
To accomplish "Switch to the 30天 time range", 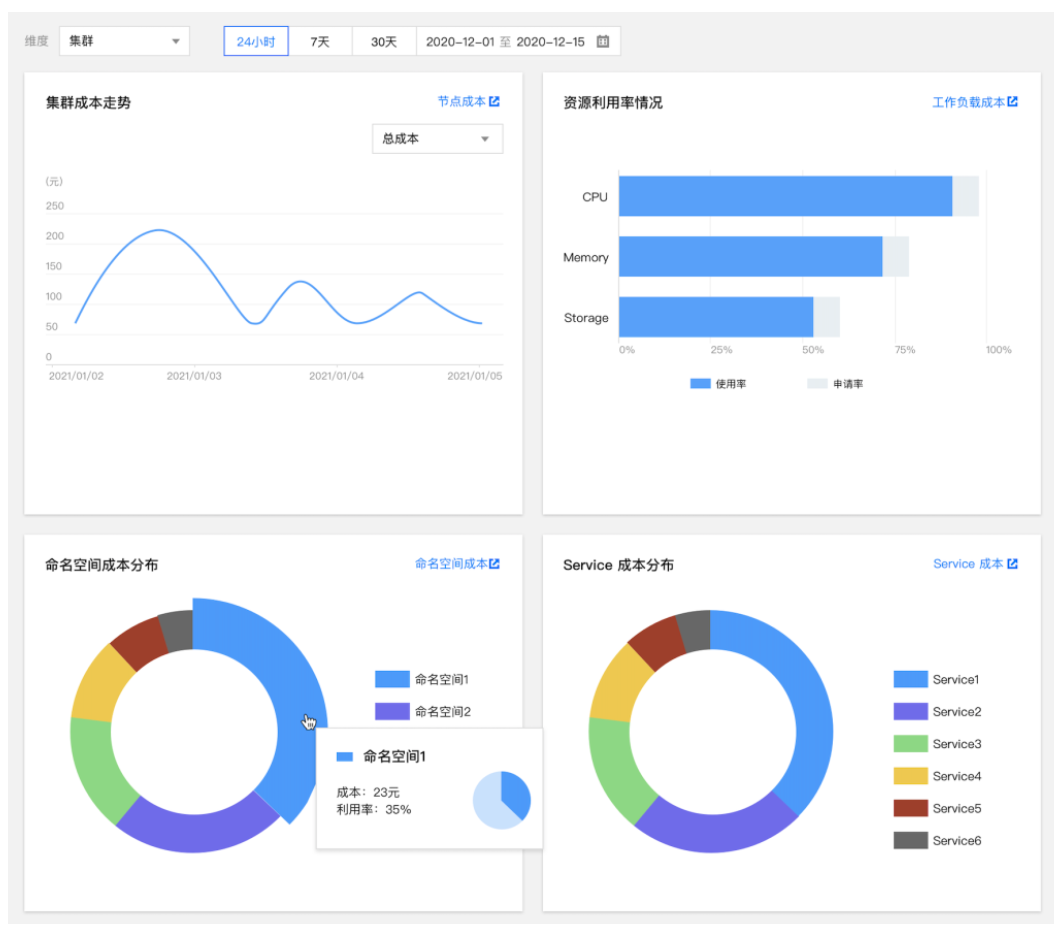I will click(x=384, y=42).
